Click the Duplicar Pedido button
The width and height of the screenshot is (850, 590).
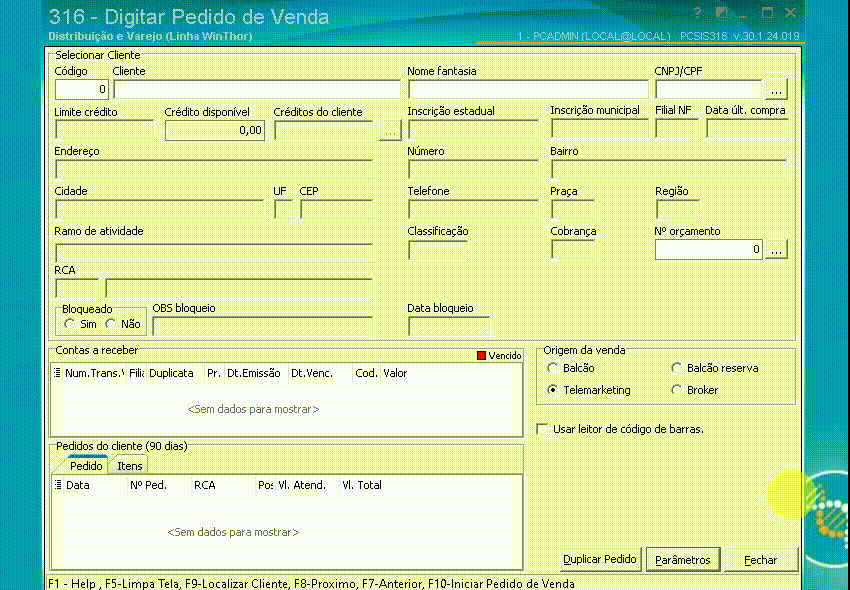600,560
